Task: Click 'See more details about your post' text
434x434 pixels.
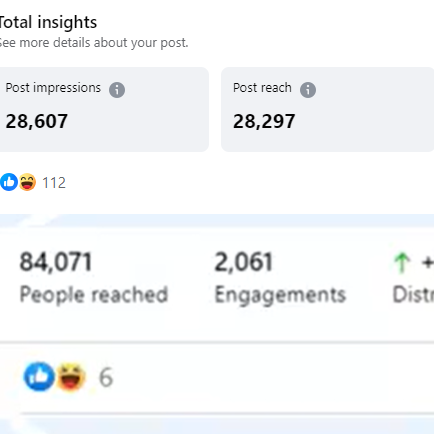Action: tap(94, 43)
